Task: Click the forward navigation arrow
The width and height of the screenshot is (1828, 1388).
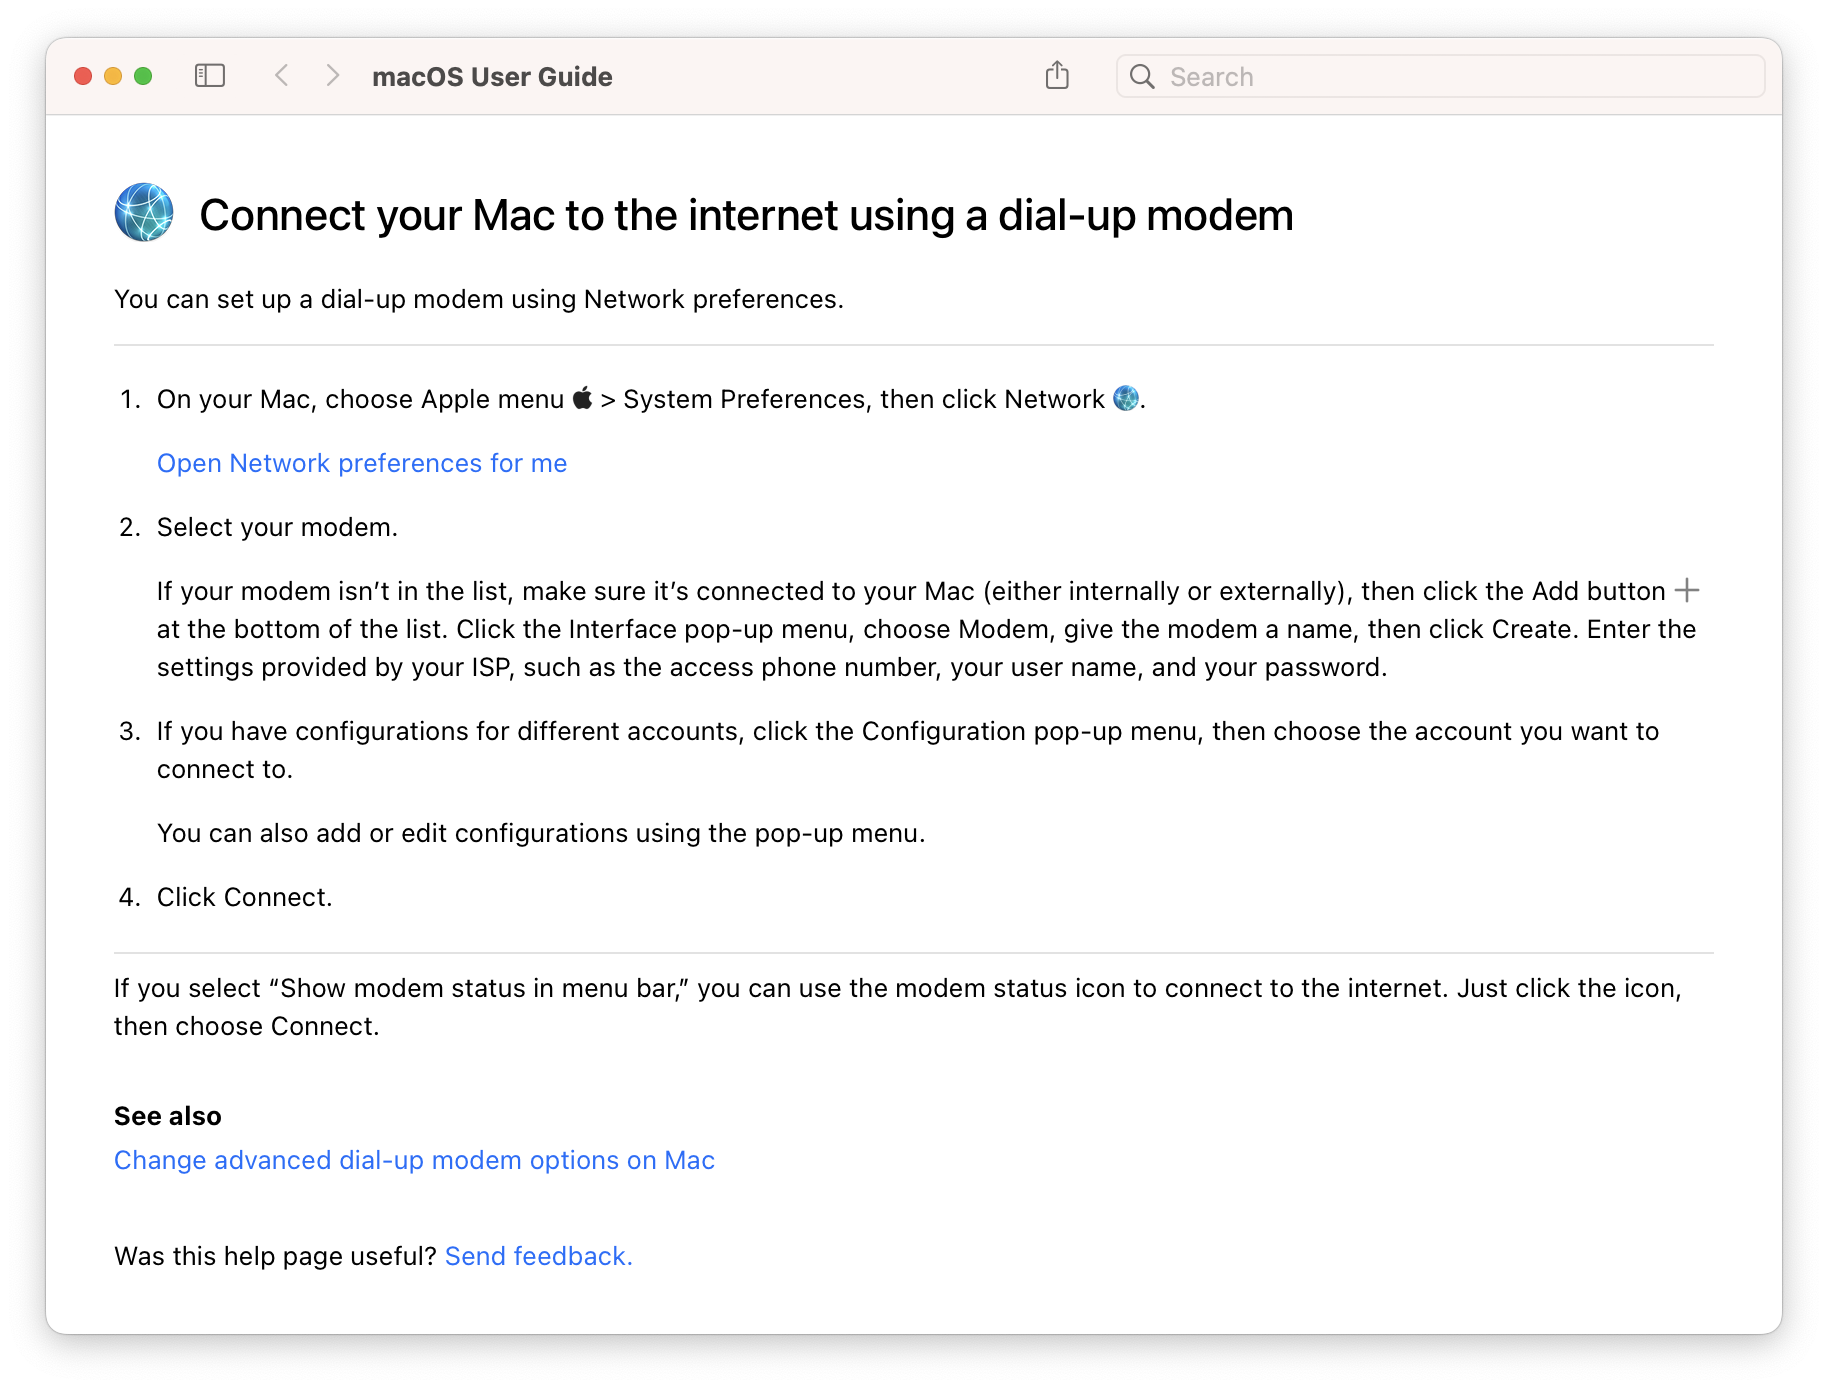Action: click(332, 75)
